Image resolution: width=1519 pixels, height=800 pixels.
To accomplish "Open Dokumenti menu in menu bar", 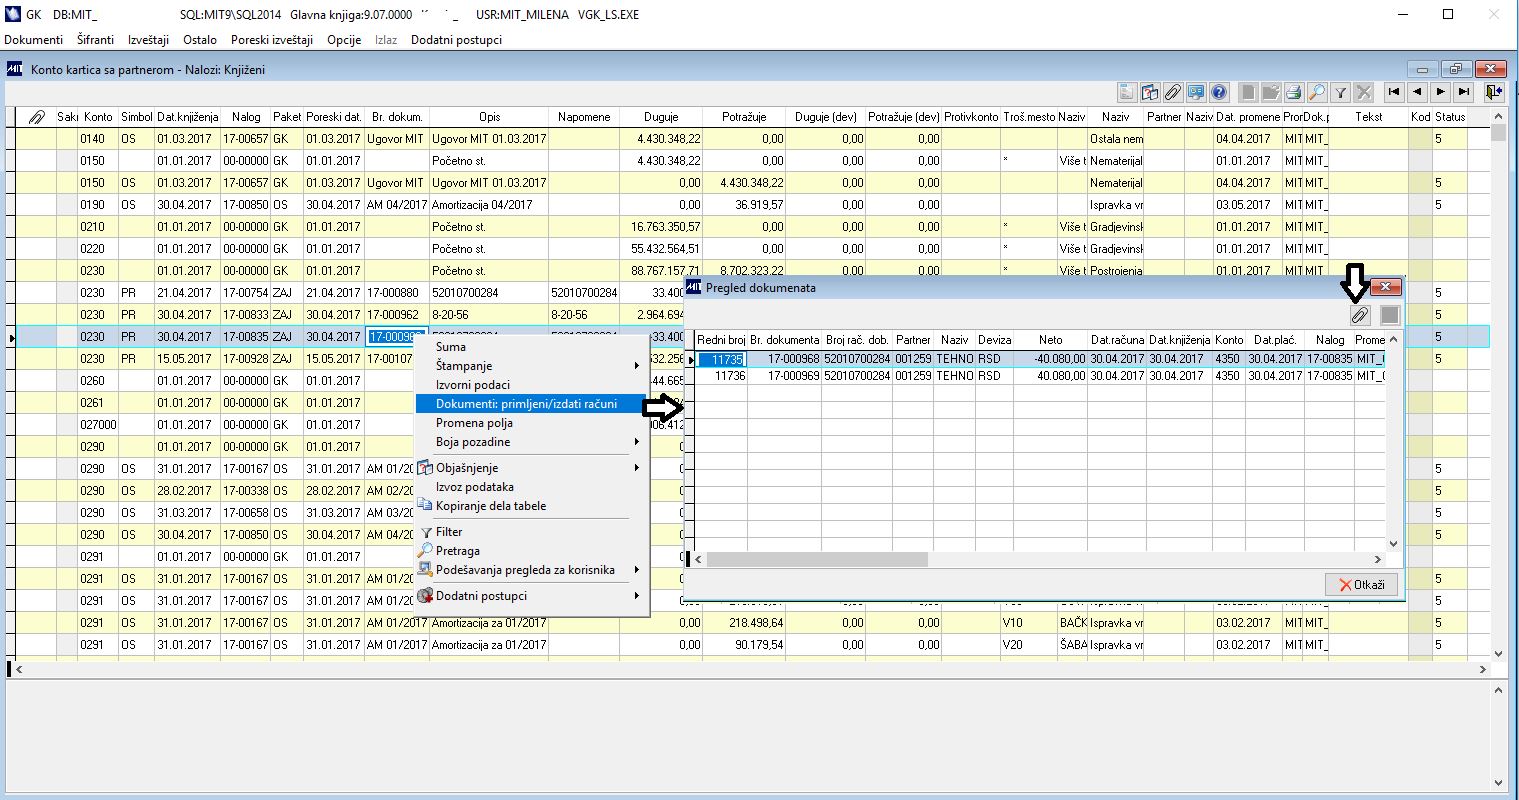I will point(34,40).
